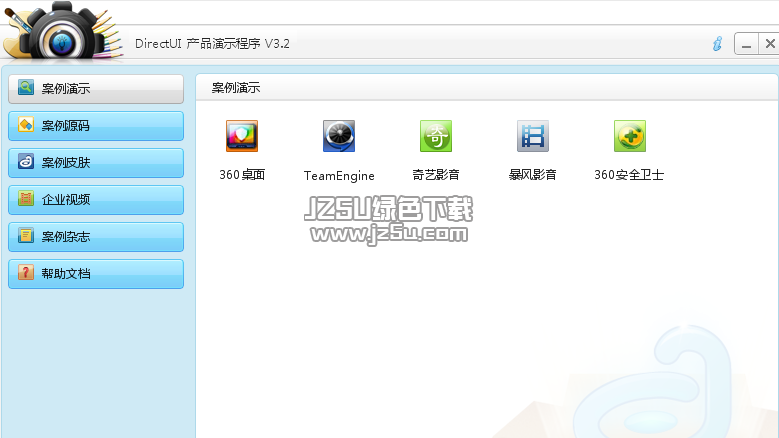Launch the TeamEngine demo icon

[339, 136]
